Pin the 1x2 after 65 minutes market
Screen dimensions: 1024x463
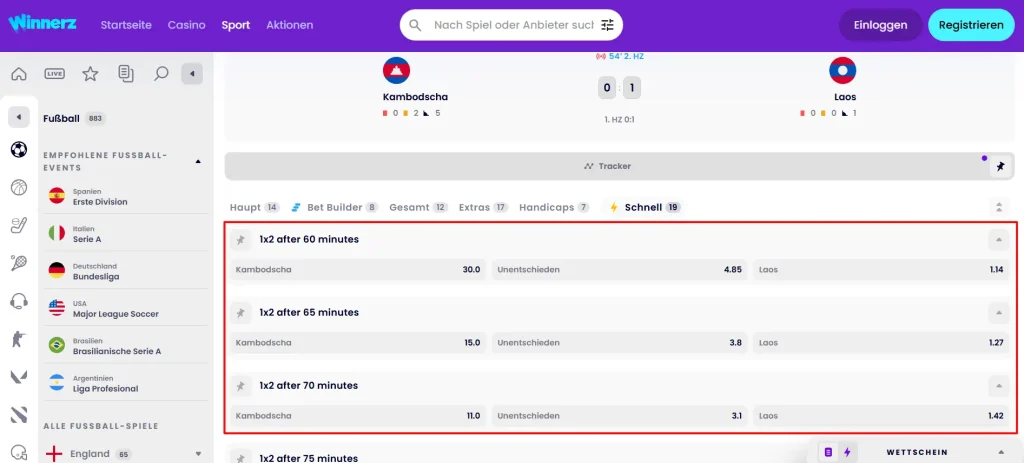(240, 313)
